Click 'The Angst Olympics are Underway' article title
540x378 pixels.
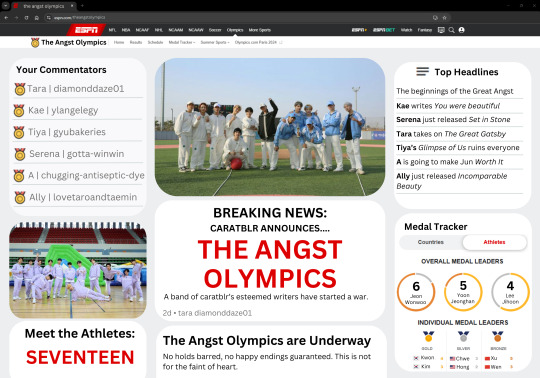tap(267, 340)
